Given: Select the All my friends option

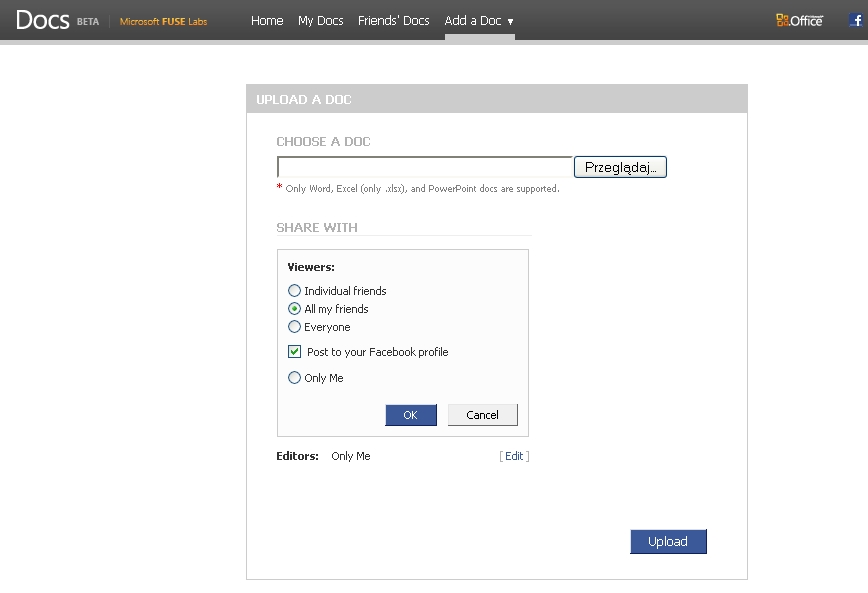Looking at the screenshot, I should pos(294,309).
